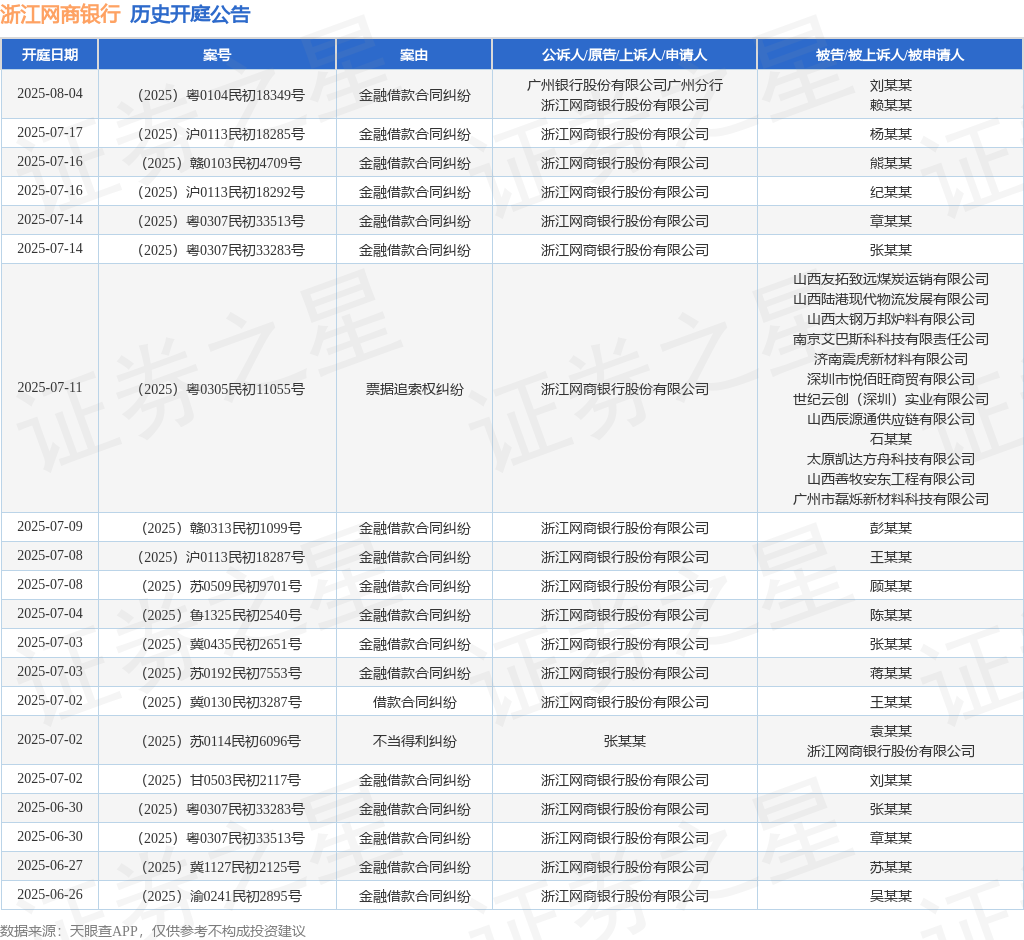
Task: Click defendant 赖某某
Action: pos(890,105)
